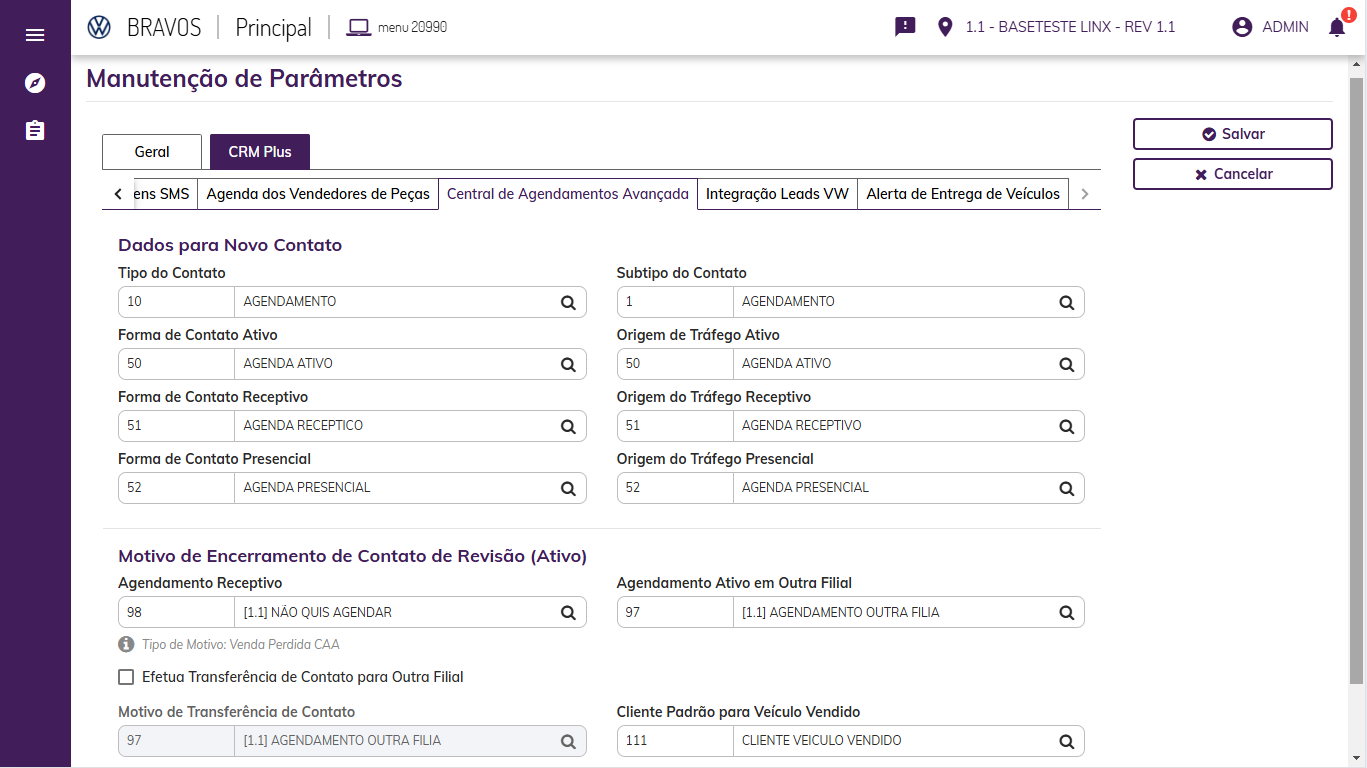1367x768 pixels.
Task: Open the hamburger menu in sidebar
Action: pos(35,35)
